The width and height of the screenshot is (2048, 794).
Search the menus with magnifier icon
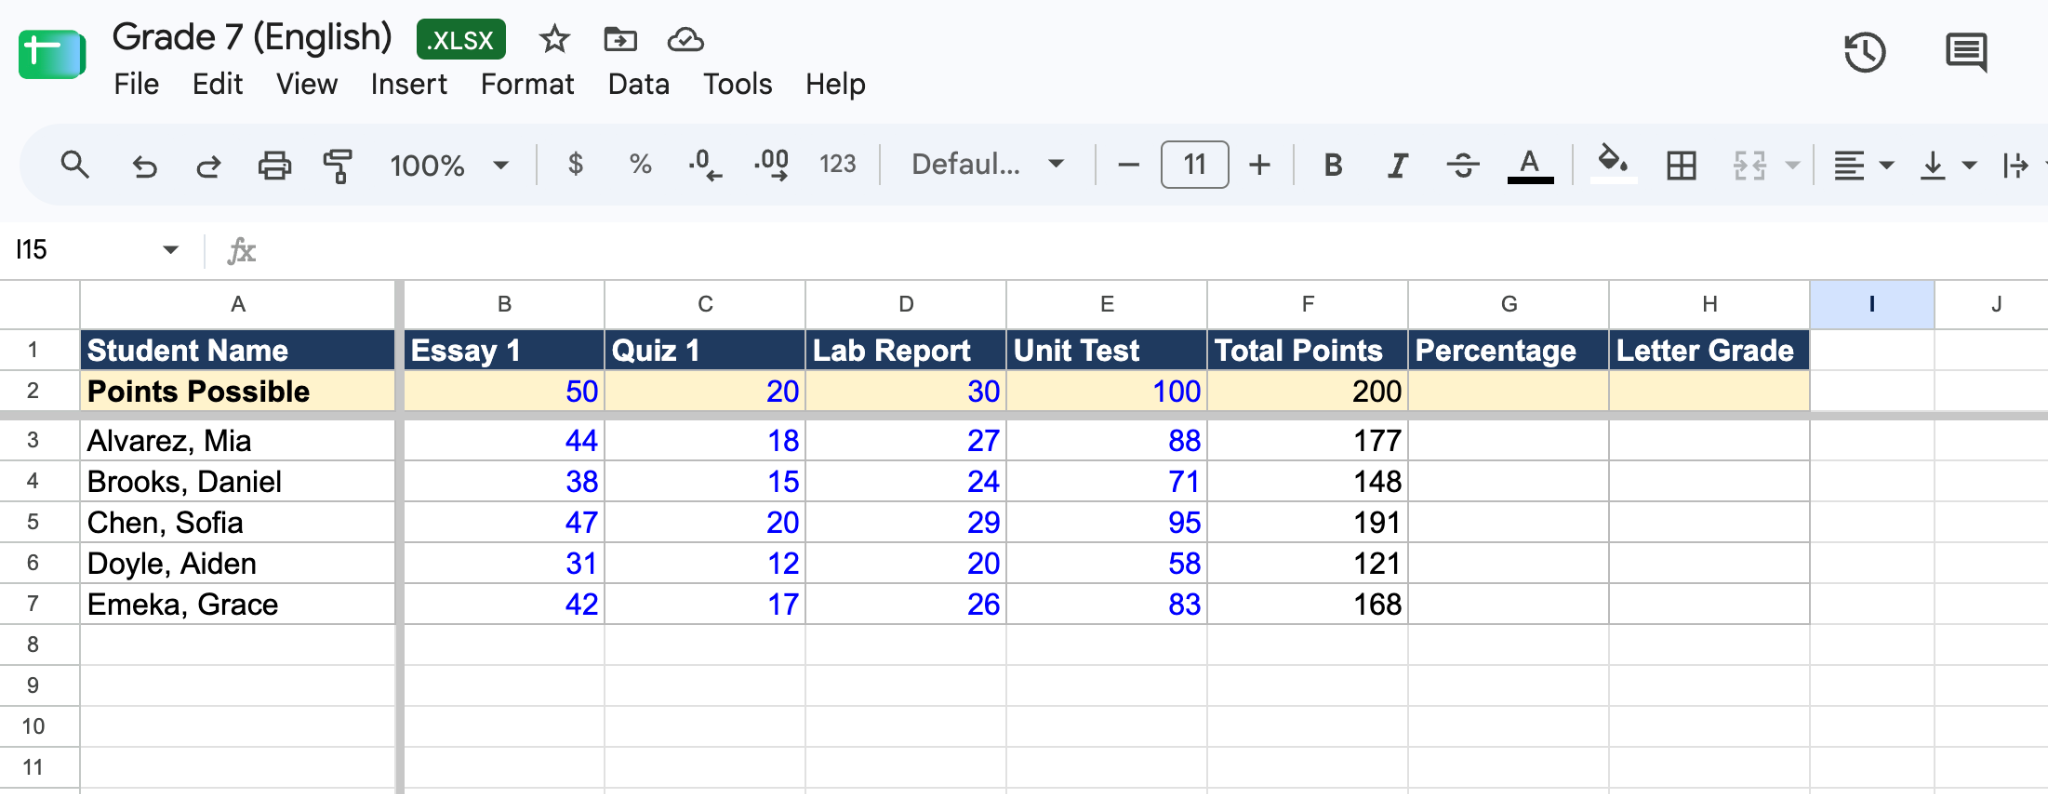tap(75, 165)
